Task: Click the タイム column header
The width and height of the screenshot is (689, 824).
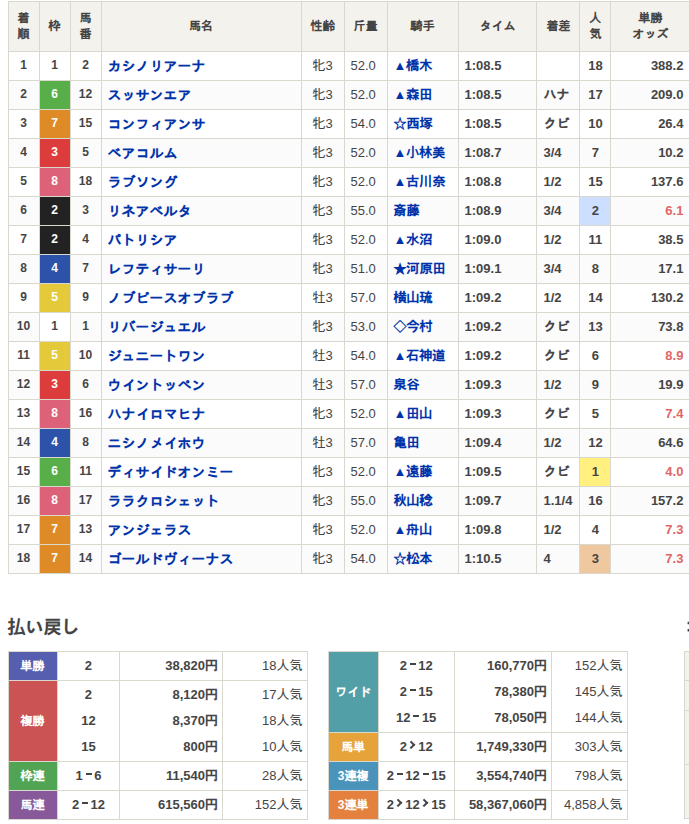Action: tap(497, 26)
